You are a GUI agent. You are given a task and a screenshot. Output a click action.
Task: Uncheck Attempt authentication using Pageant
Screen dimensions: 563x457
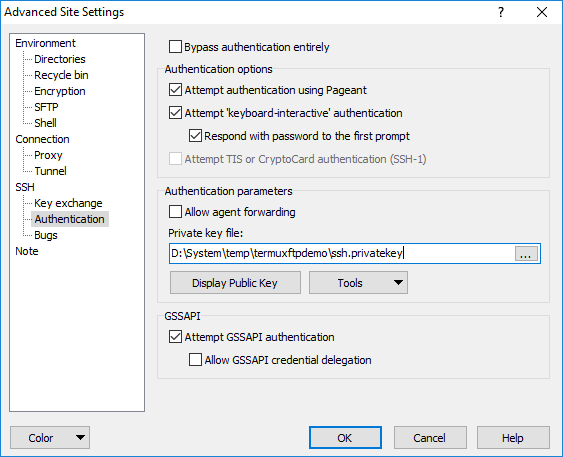[x=175, y=90]
